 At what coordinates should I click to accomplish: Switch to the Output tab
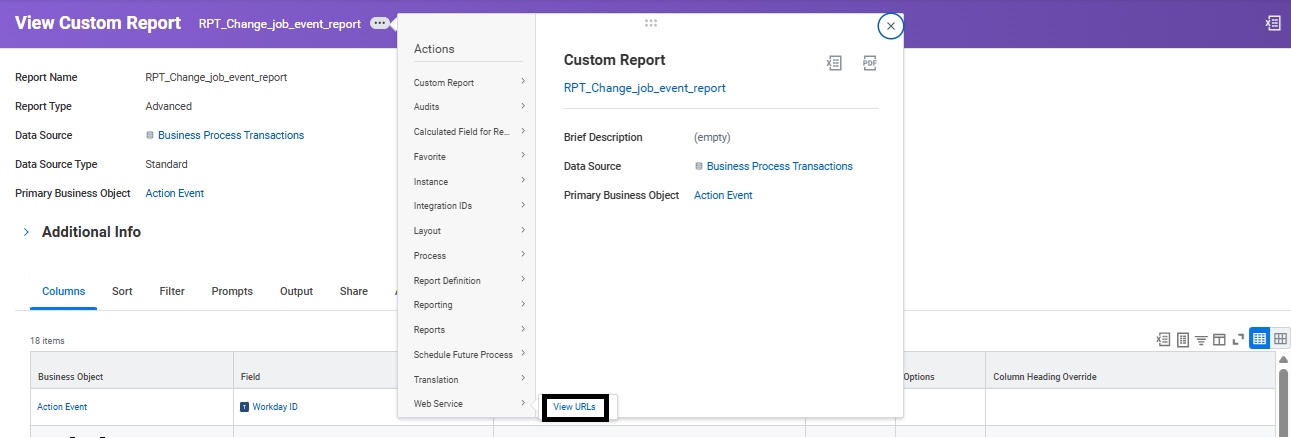(296, 291)
